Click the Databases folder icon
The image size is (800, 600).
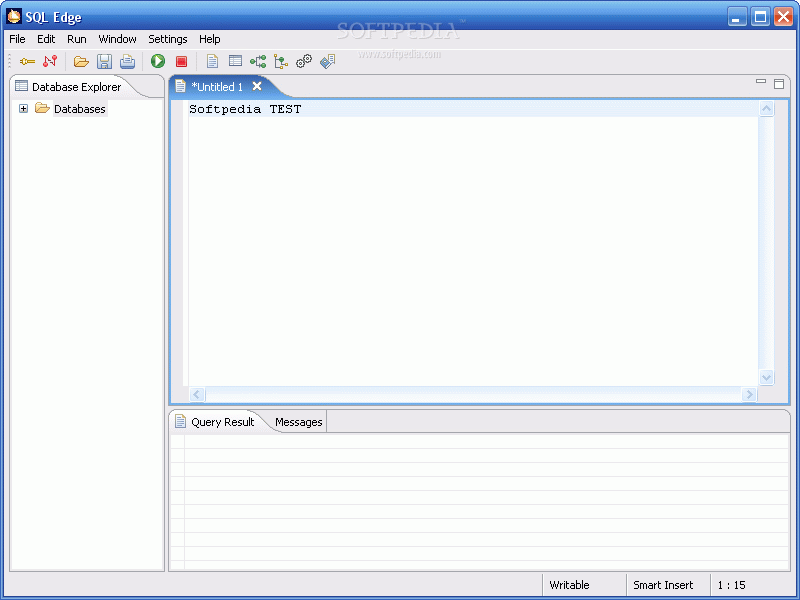tap(42, 108)
